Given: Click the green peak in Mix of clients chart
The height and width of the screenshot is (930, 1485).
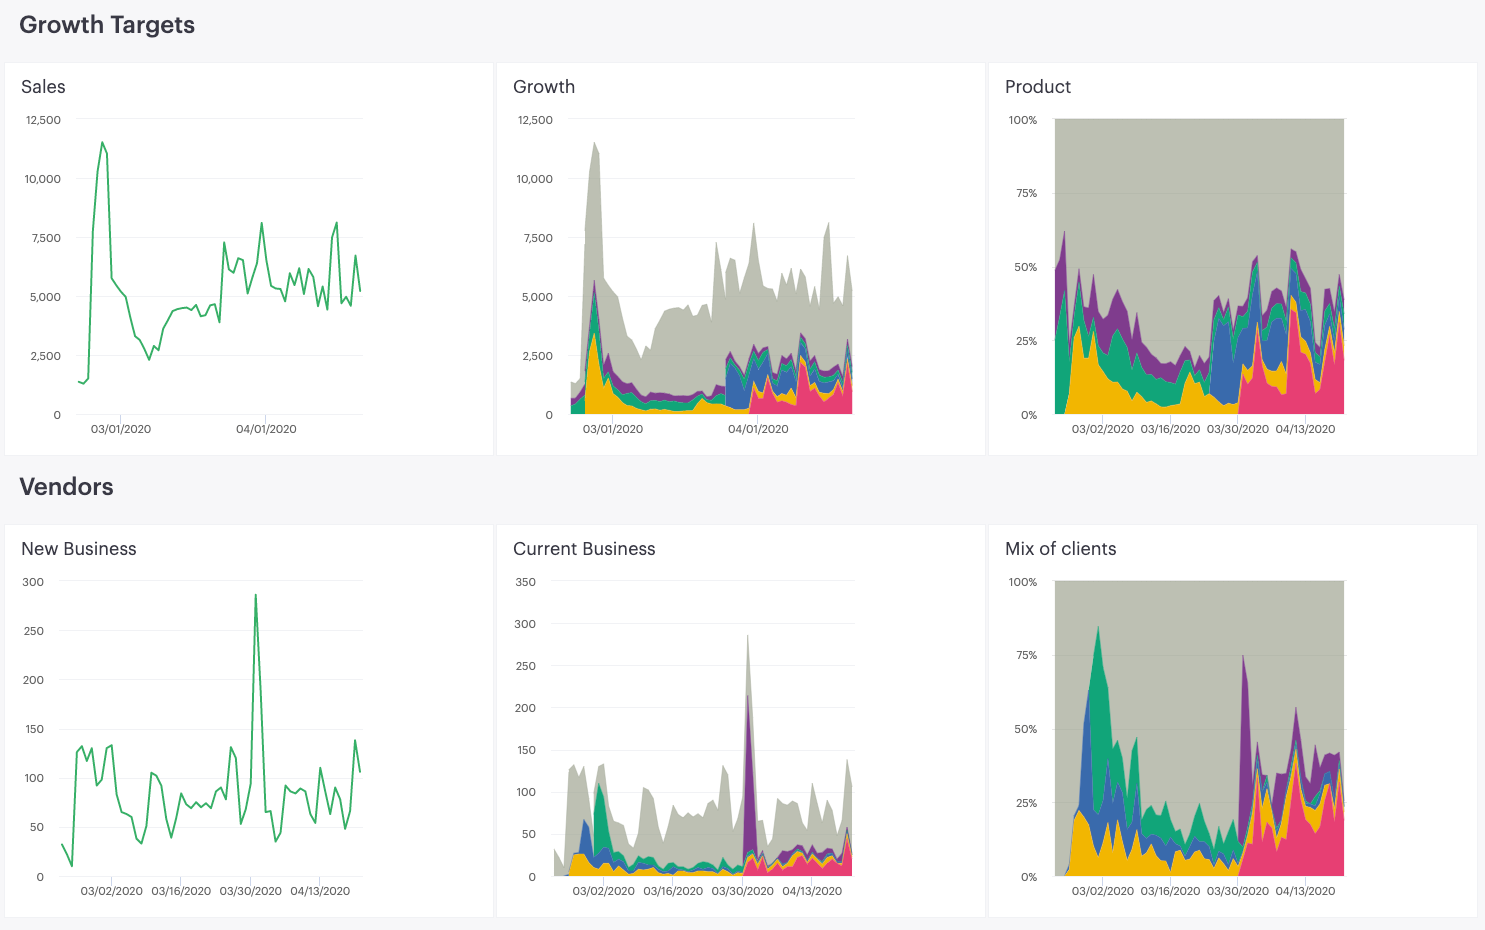Looking at the screenshot, I should coord(1098,630).
